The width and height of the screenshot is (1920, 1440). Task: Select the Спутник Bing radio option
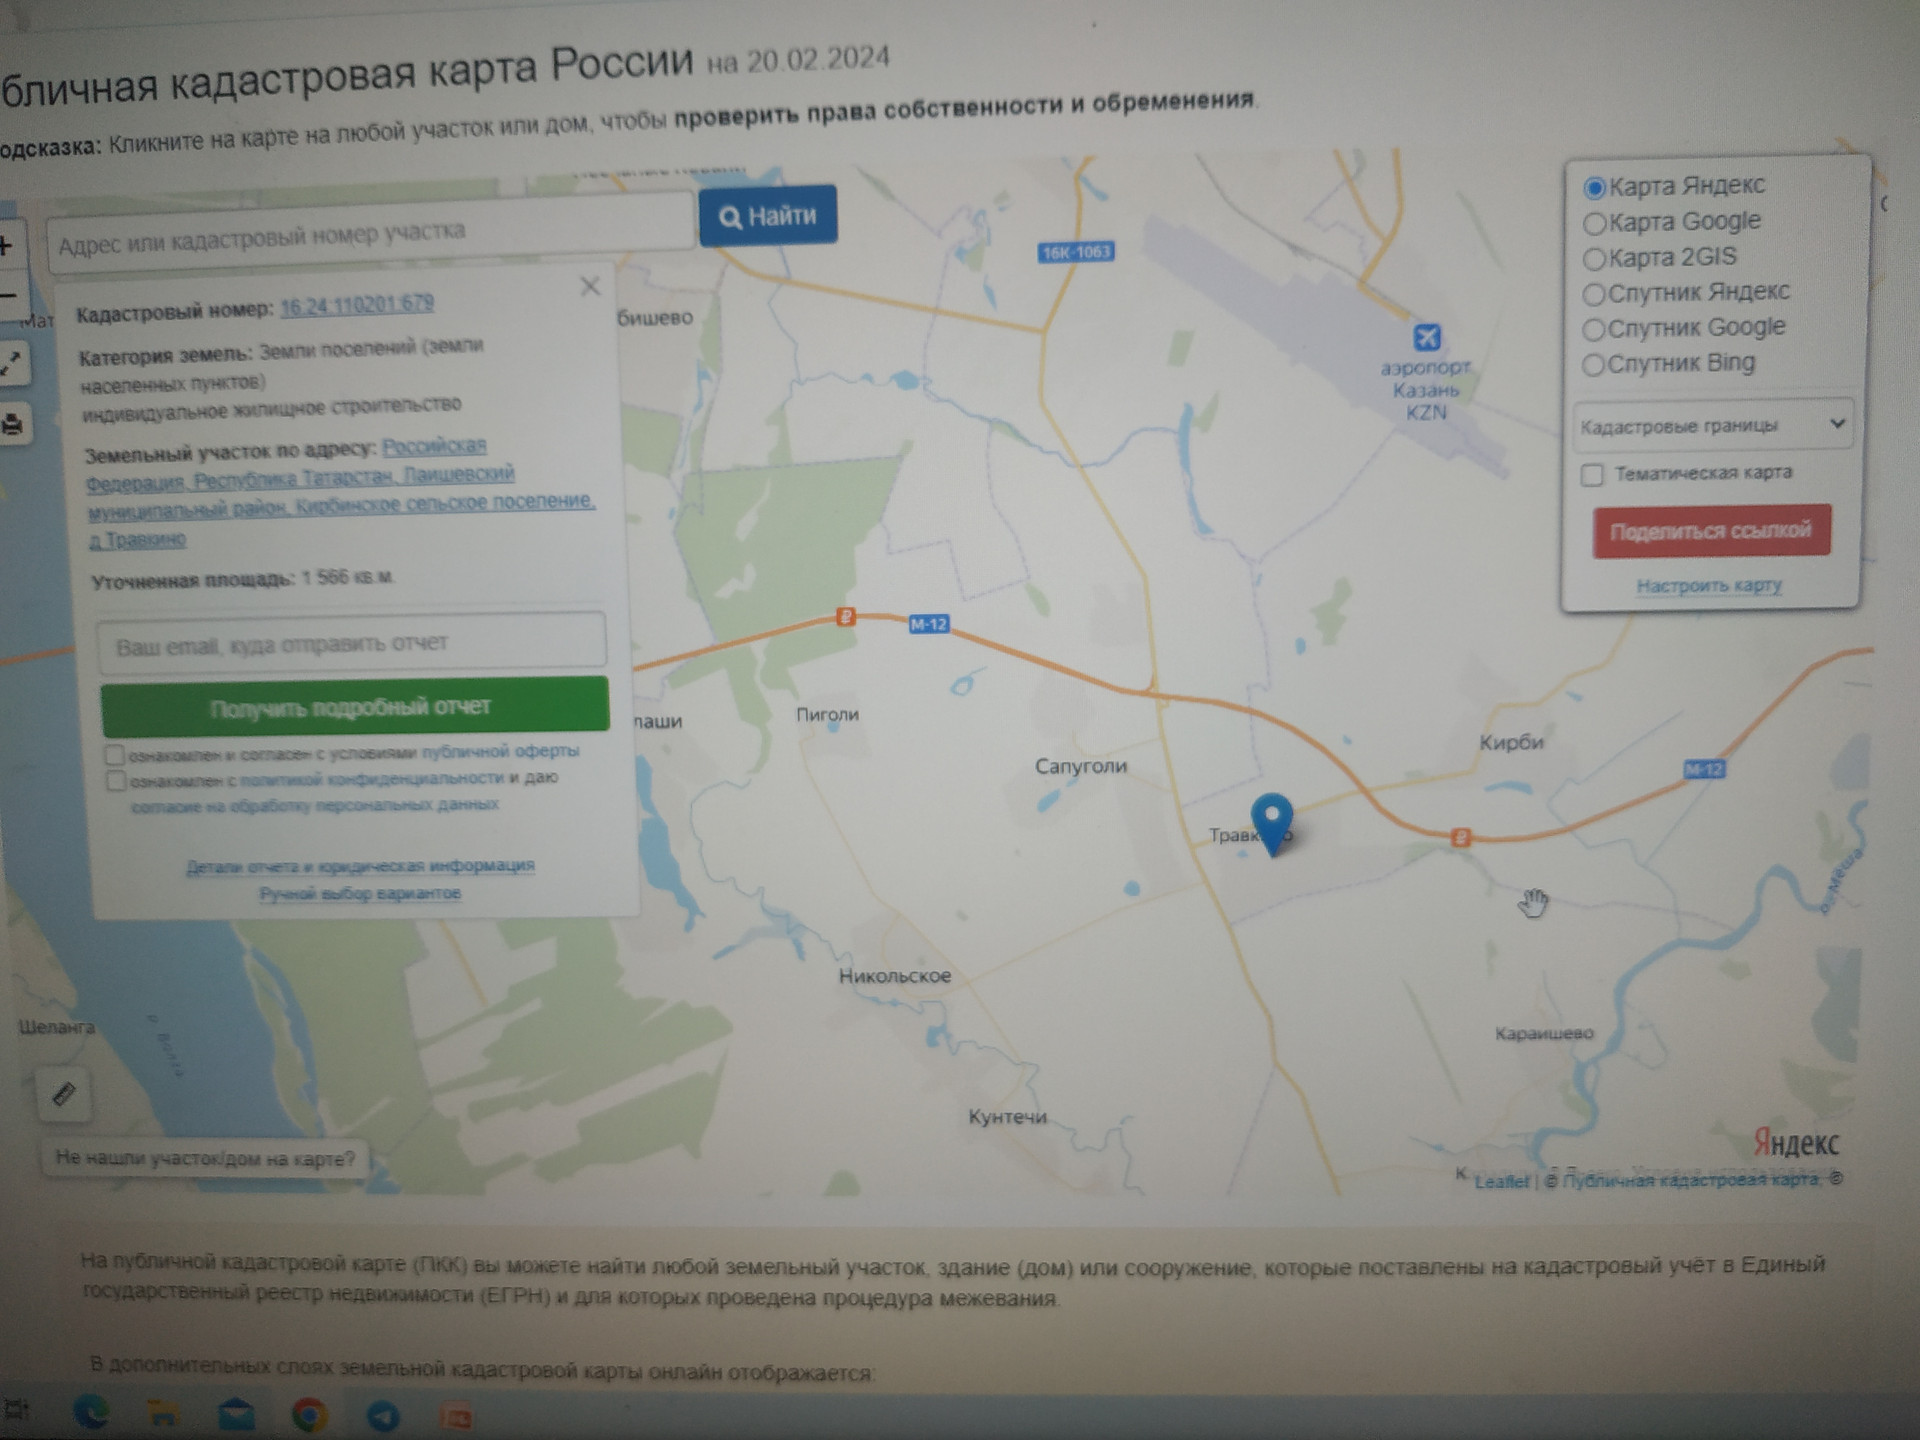(1593, 365)
